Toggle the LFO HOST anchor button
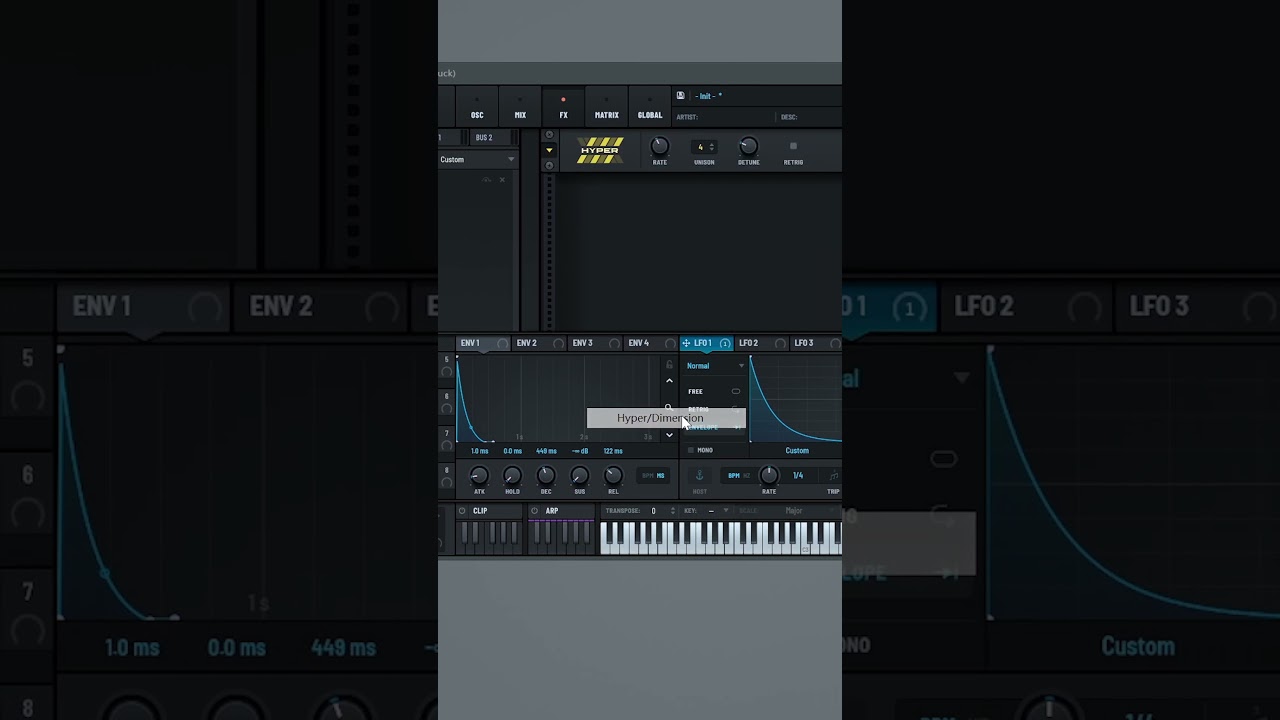This screenshot has width=1280, height=720. pos(699,475)
